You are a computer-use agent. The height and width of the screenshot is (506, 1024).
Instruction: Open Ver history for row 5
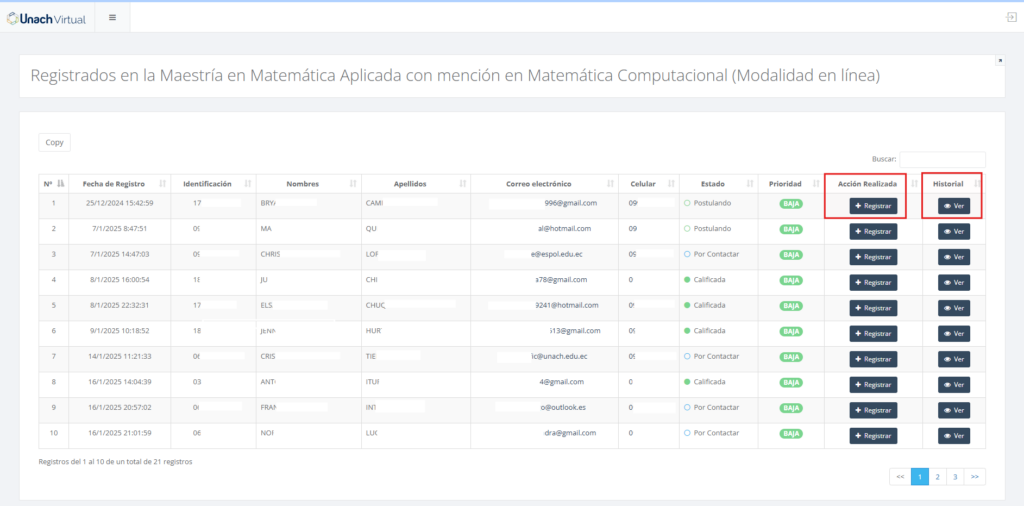tap(953, 308)
